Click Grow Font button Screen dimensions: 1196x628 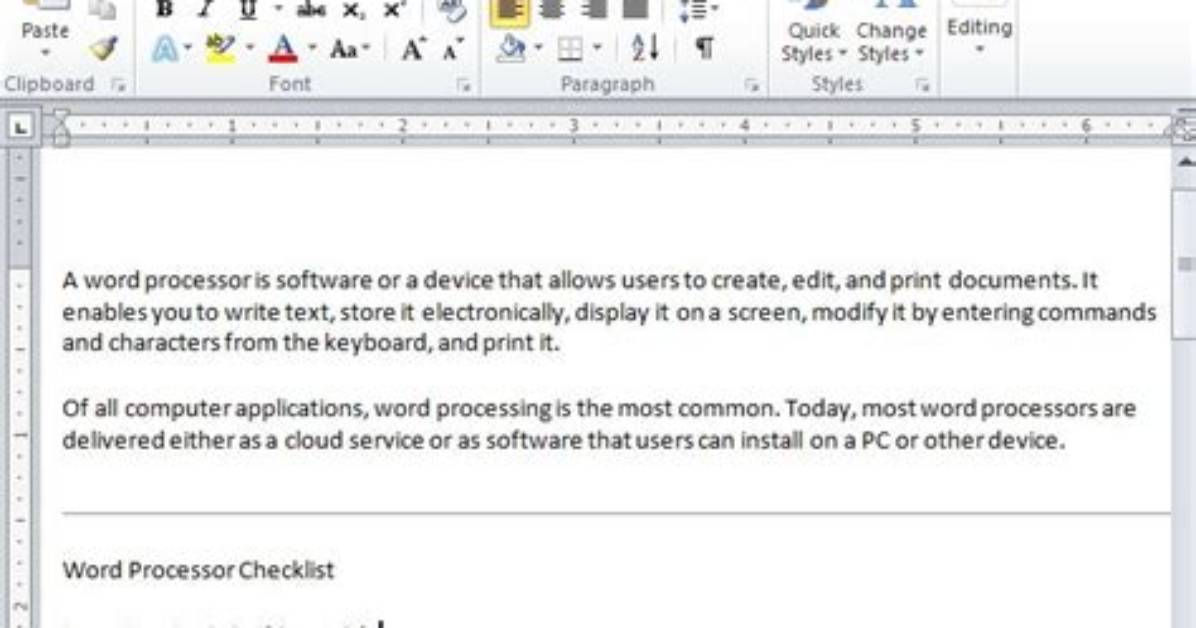point(413,50)
